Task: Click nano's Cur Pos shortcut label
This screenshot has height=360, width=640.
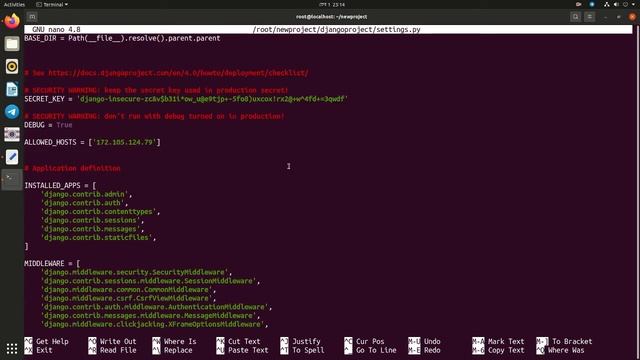Action: (x=370, y=341)
